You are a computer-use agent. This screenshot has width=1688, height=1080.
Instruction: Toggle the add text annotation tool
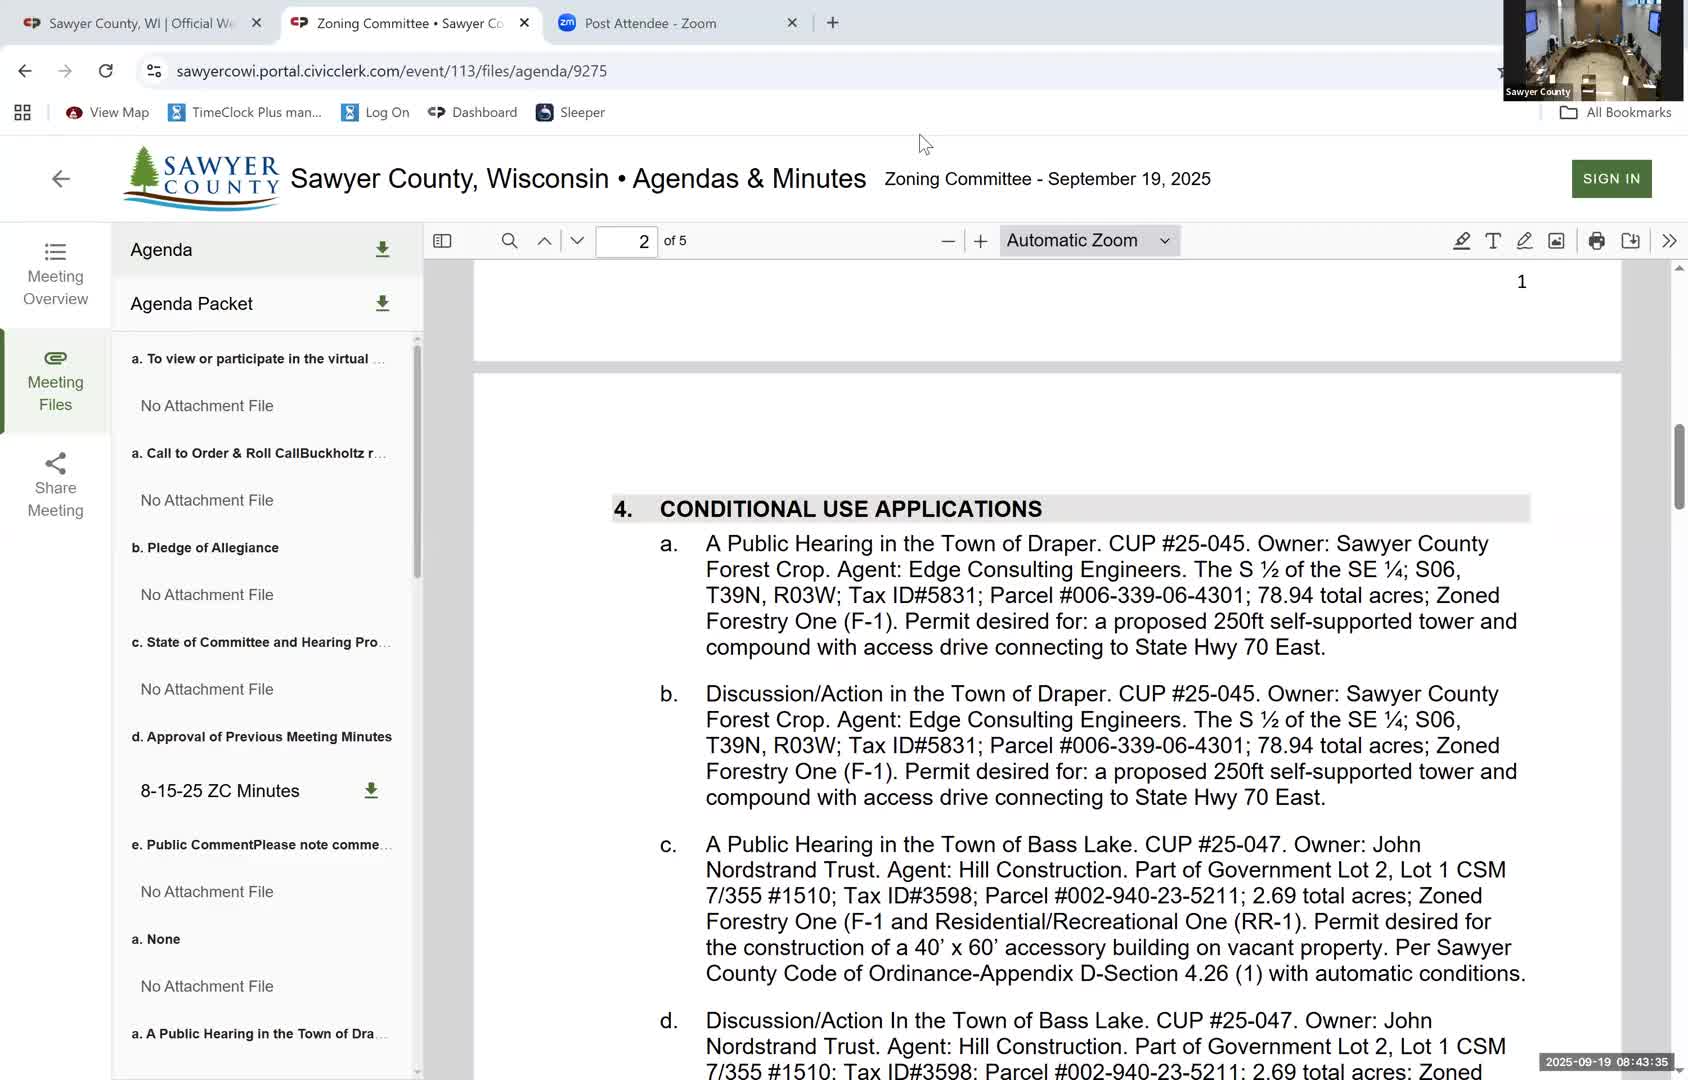(1493, 241)
